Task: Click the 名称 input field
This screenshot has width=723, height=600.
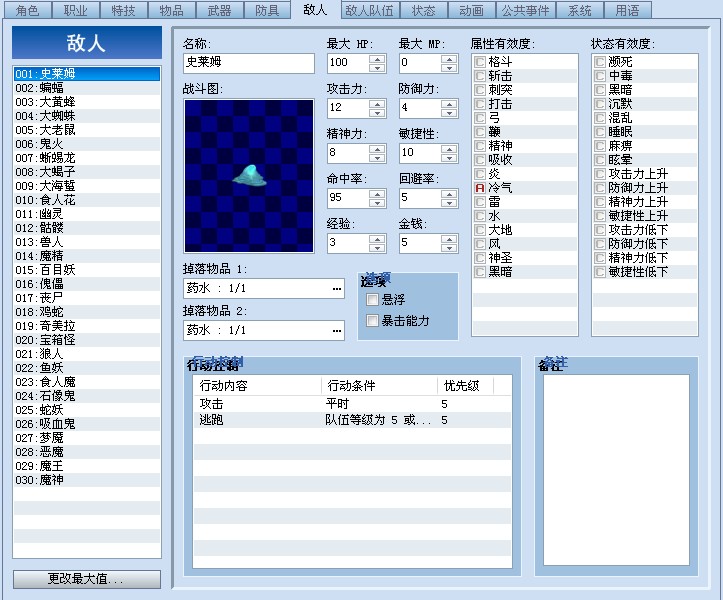Action: click(249, 63)
